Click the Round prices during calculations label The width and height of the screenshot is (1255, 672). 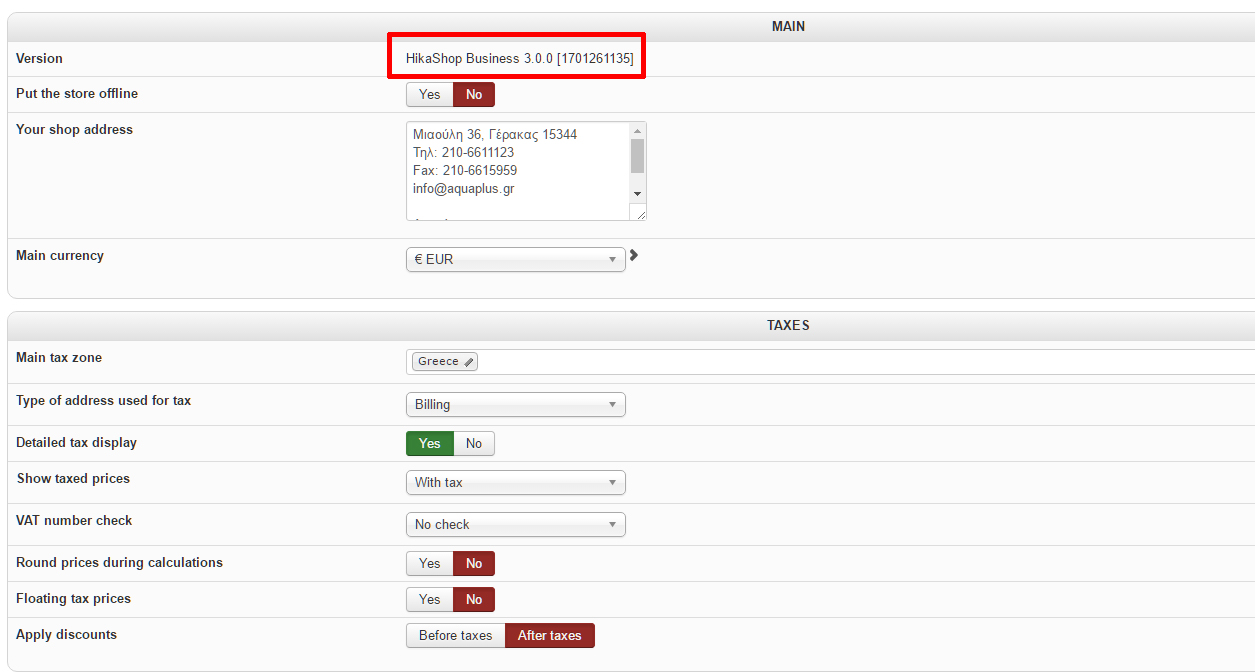click(x=119, y=562)
